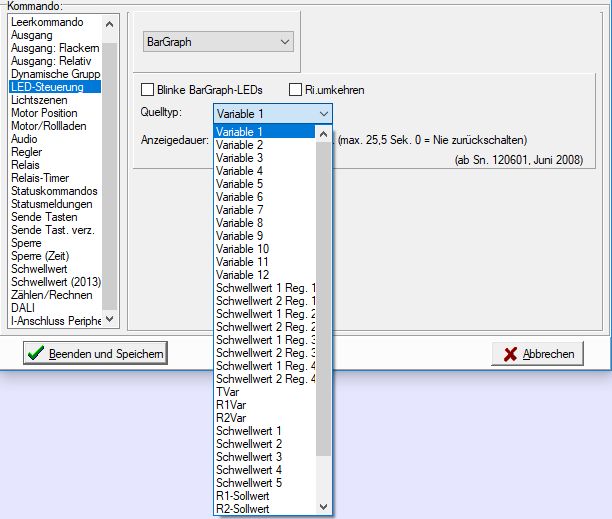The height and width of the screenshot is (519, 612).
Task: Click the green checkmark on Beenden und Speichern
Action: pyautogui.click(x=36, y=353)
